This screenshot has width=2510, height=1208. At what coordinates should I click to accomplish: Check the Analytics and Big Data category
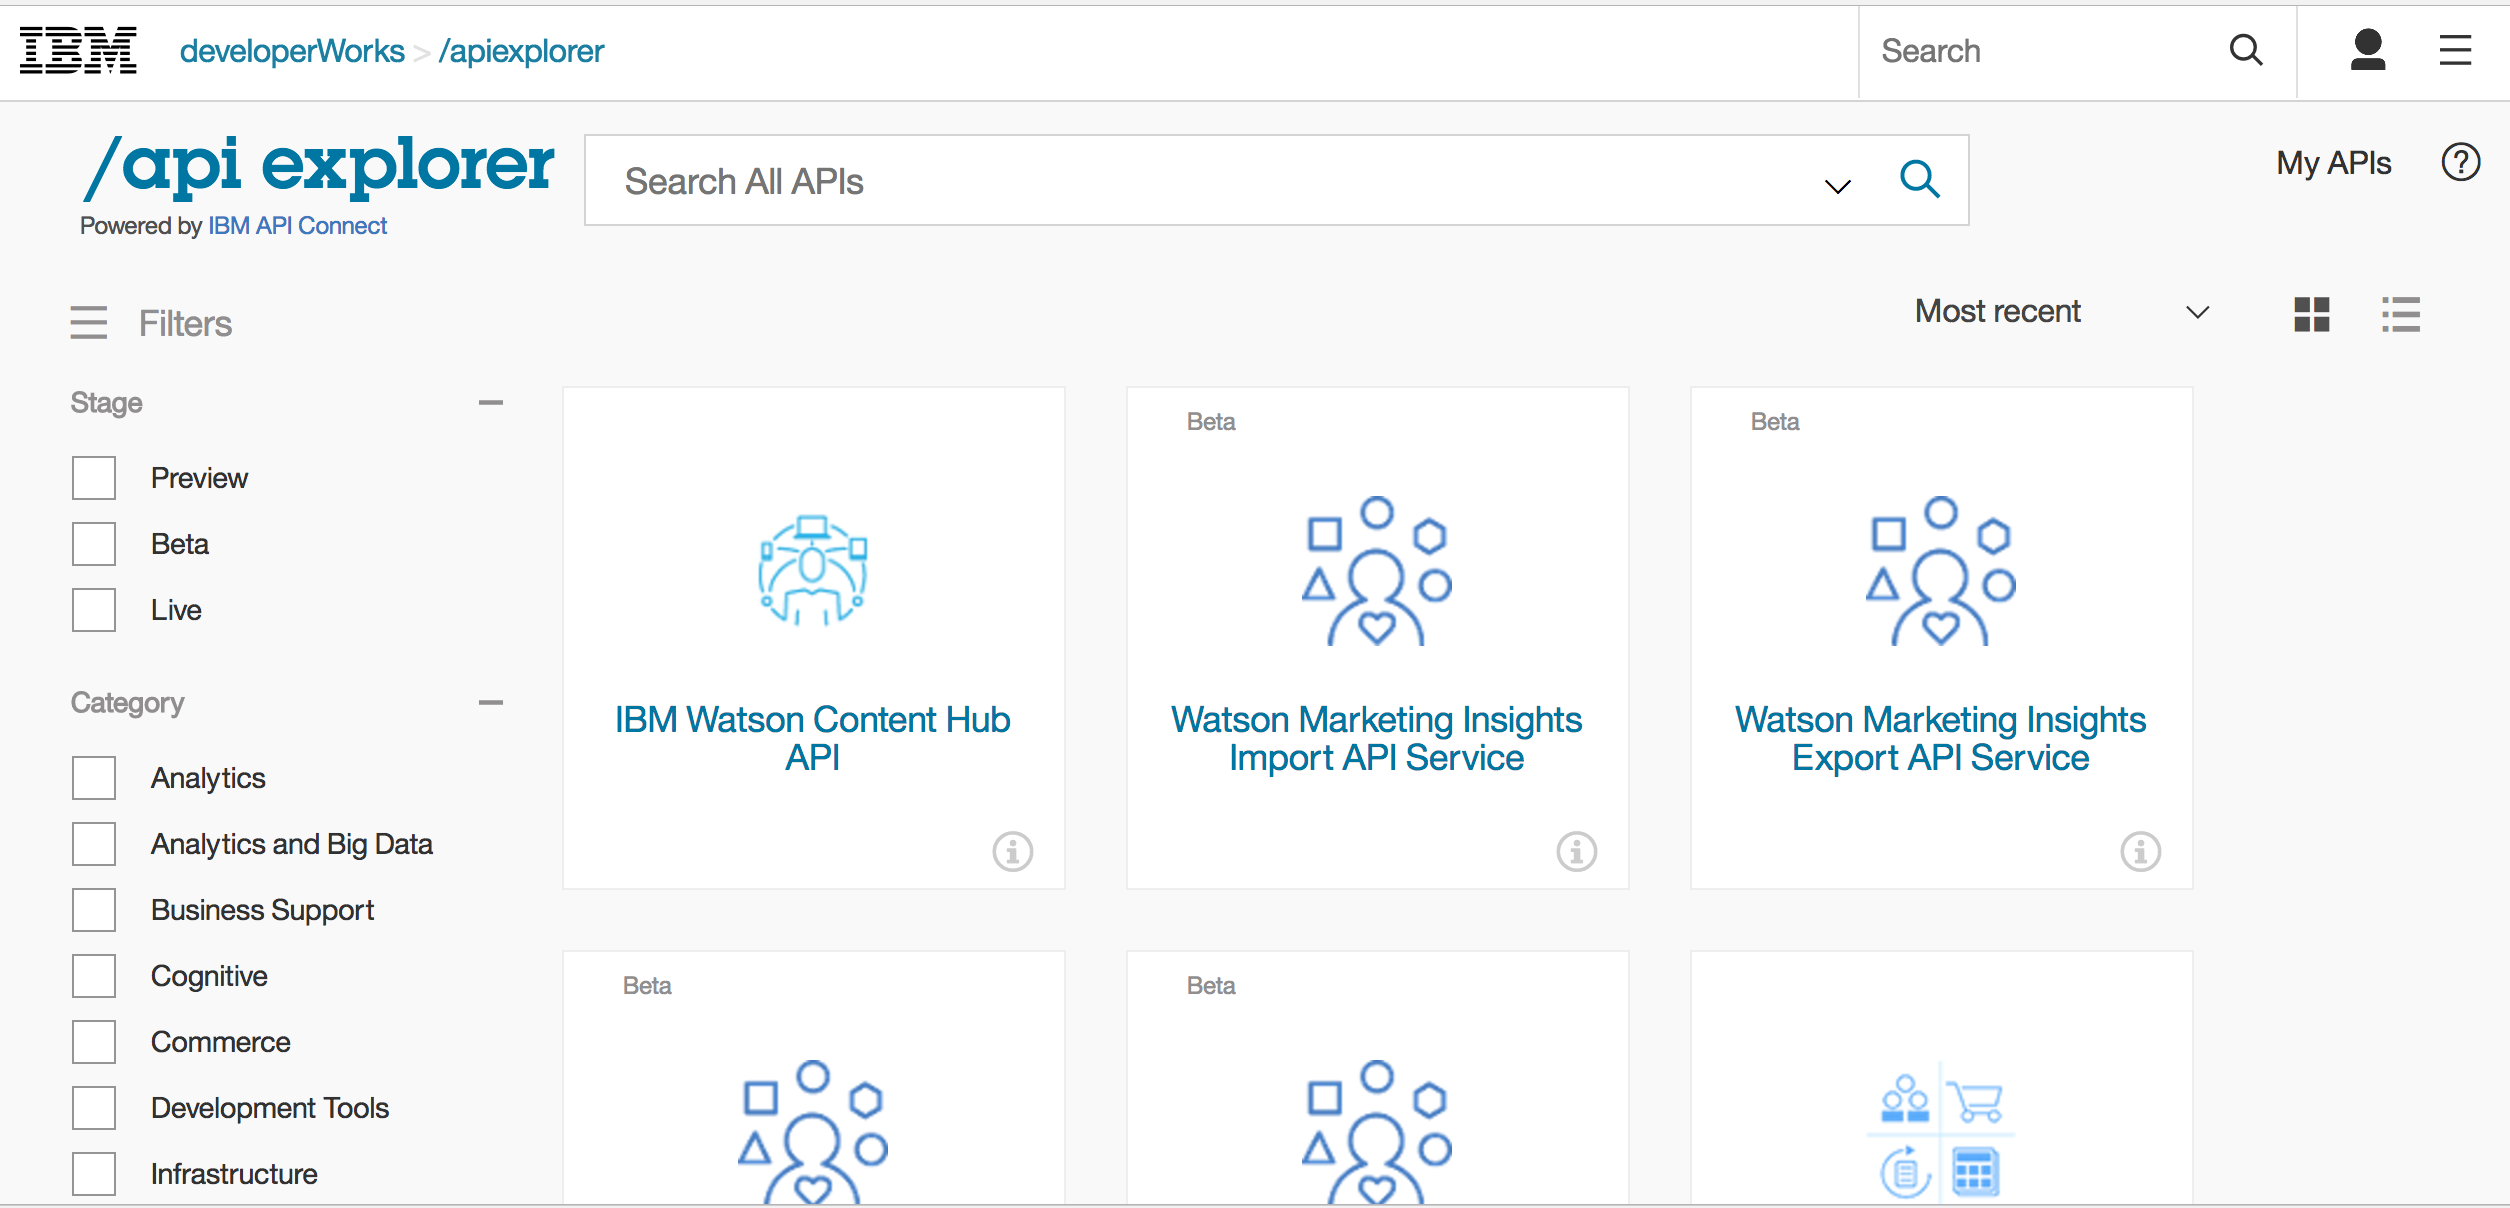point(94,844)
